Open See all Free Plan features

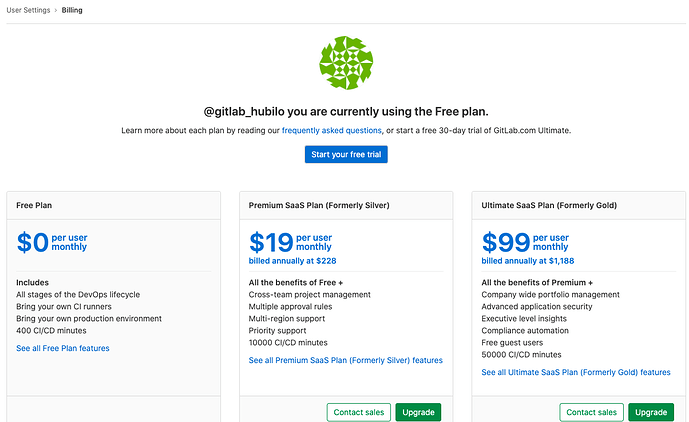click(x=63, y=348)
